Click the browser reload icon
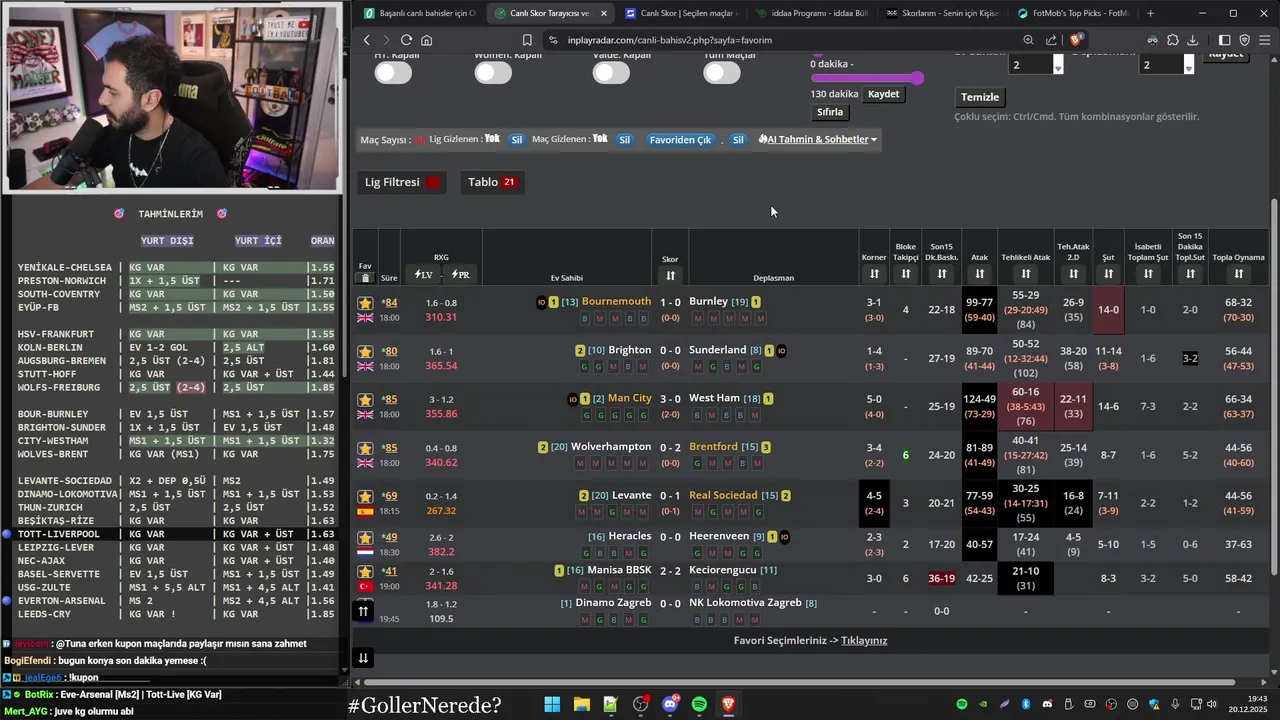The image size is (1280, 720). pyautogui.click(x=406, y=40)
